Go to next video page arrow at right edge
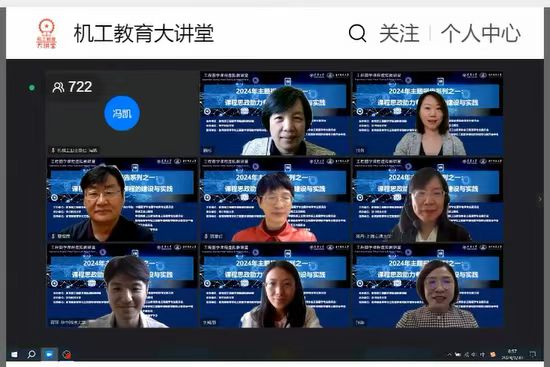Viewport: 550px width, 367px height. pos(540,199)
